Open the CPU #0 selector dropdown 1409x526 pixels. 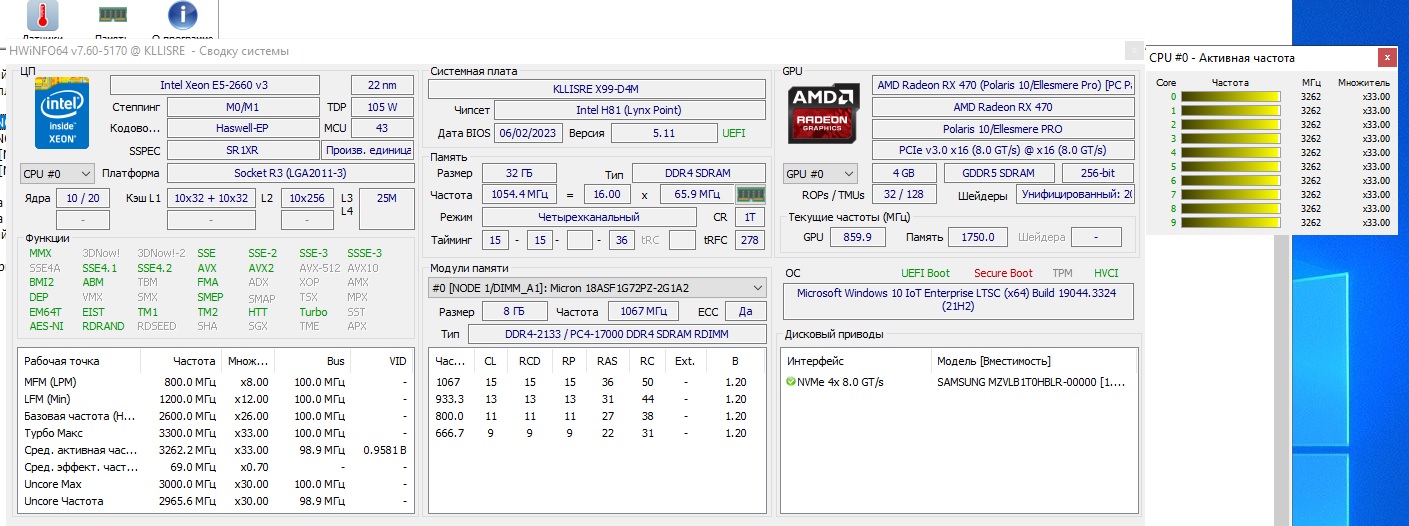(x=58, y=173)
